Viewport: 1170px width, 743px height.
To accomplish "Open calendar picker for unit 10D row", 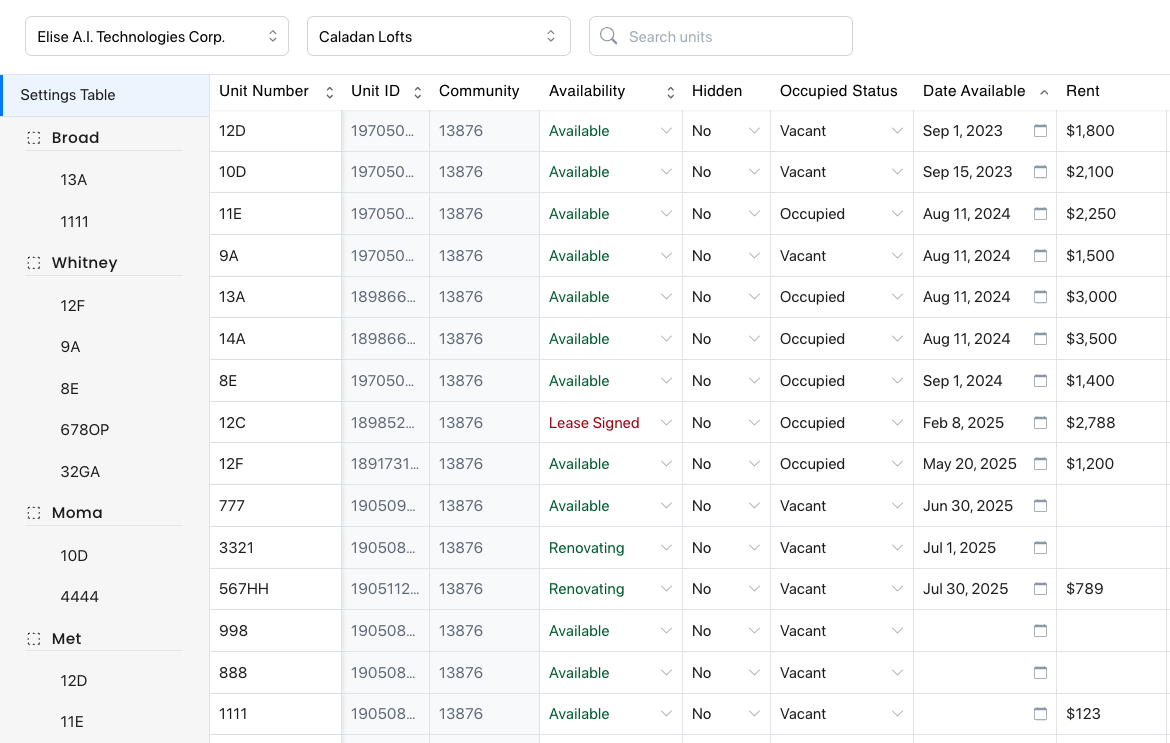I will (x=1040, y=172).
